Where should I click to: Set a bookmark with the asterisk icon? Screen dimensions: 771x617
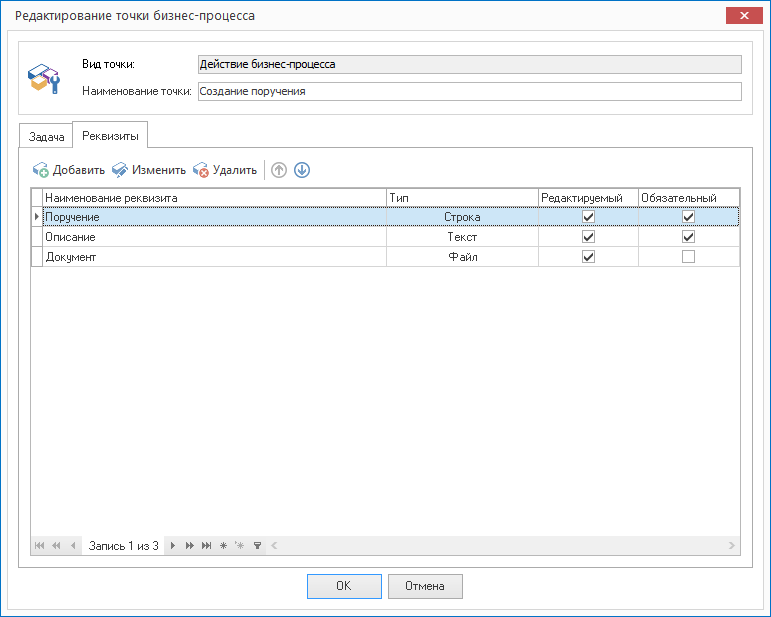click(223, 545)
